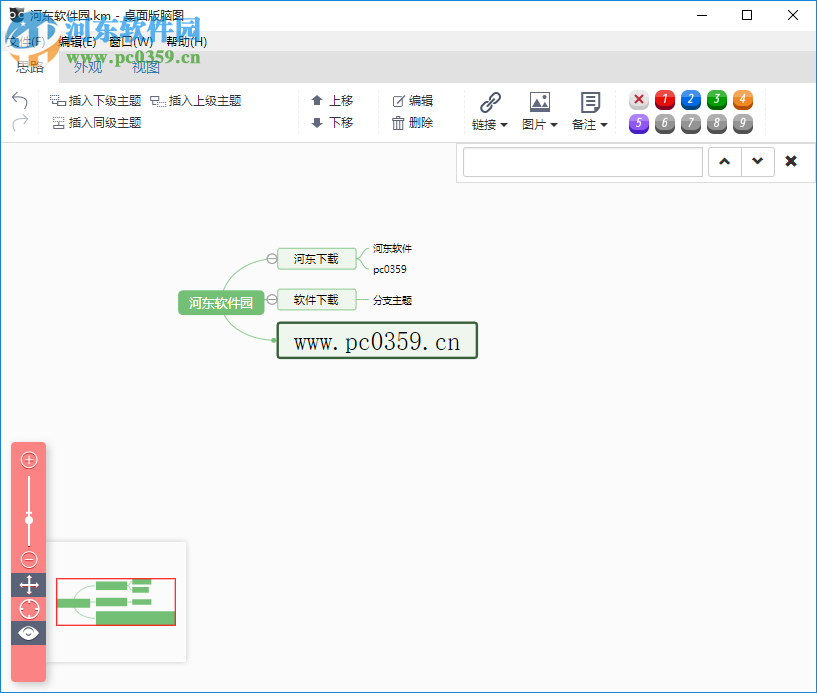Switch to the 思路 tab
This screenshot has height=693, width=817.
pyautogui.click(x=30, y=67)
